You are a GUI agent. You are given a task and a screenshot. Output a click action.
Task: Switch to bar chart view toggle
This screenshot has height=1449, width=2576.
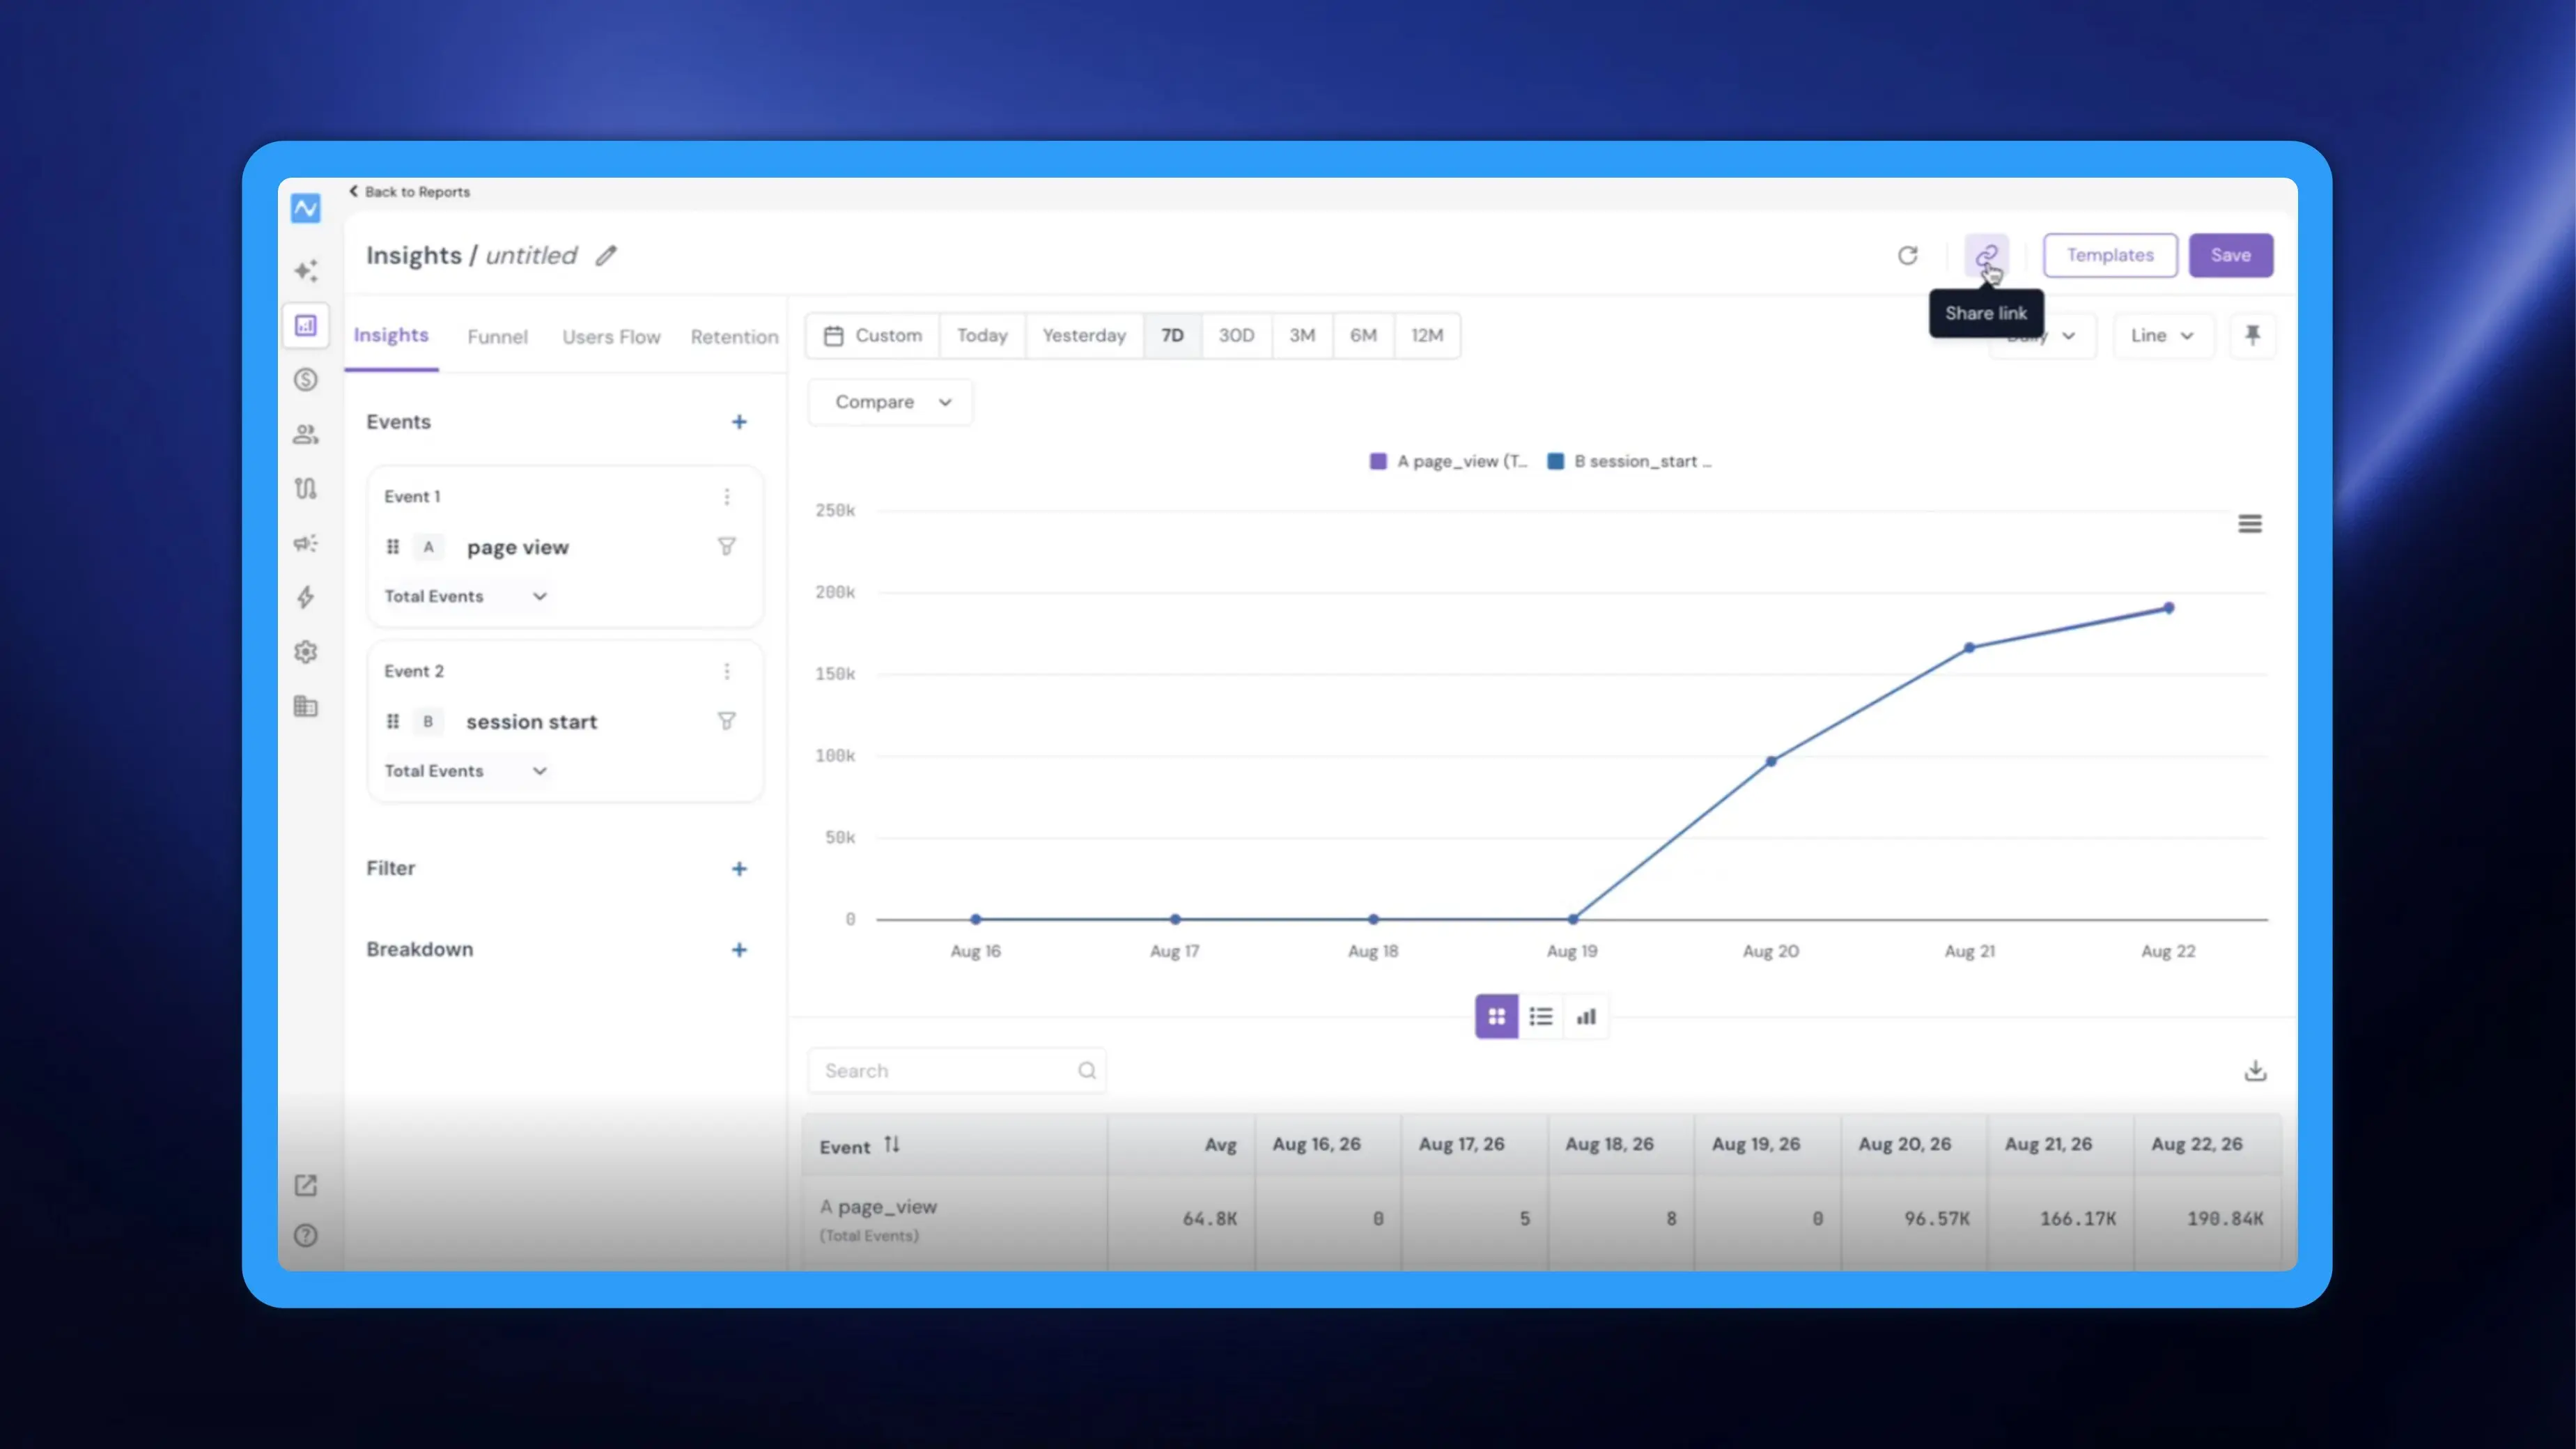[x=1586, y=1017]
